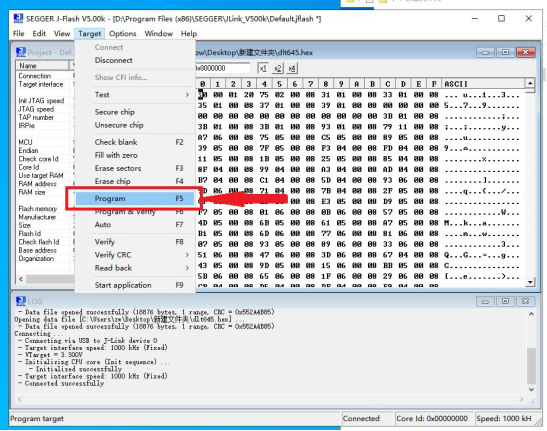Image resolution: width=547 pixels, height=431 pixels.
Task: Click the SEGGER J-Flash title bar icon
Action: coord(18,18)
